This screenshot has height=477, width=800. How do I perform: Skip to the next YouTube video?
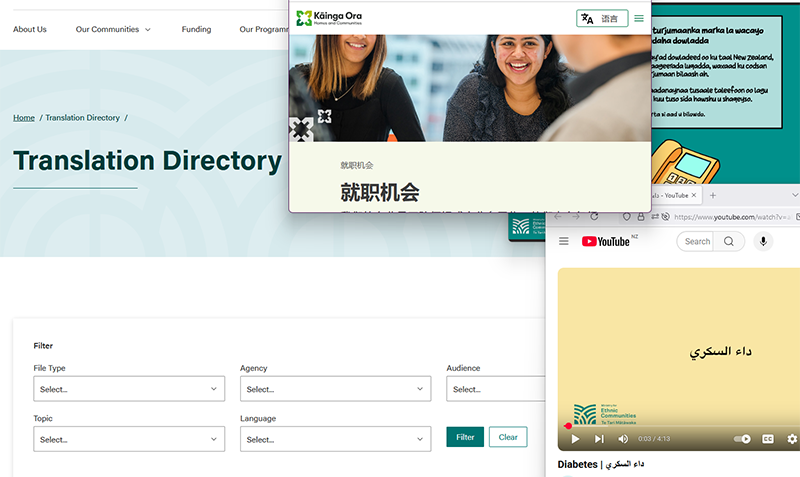[599, 439]
